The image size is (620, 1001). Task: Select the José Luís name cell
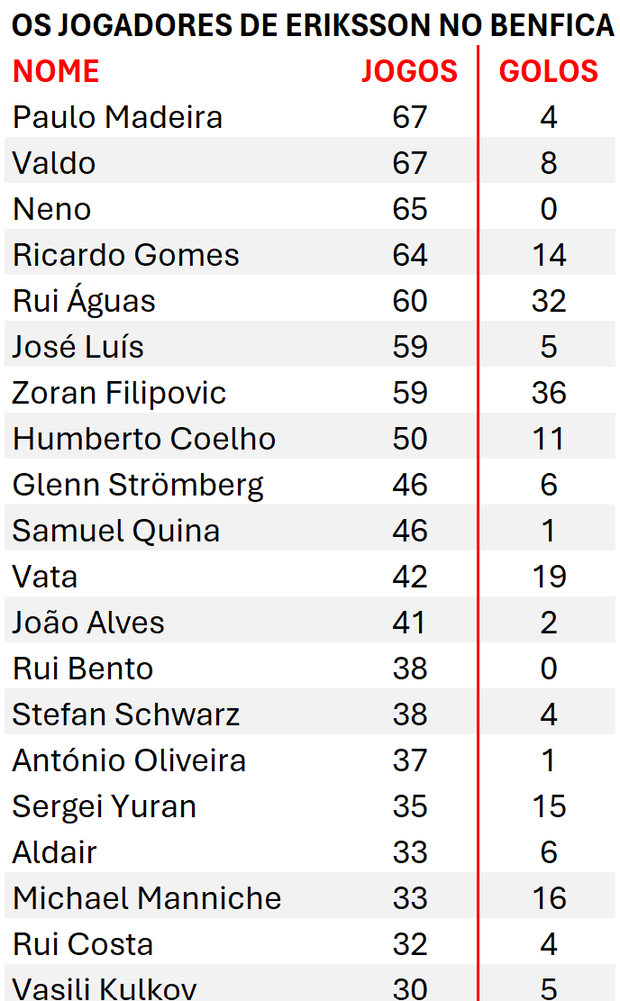(78, 347)
